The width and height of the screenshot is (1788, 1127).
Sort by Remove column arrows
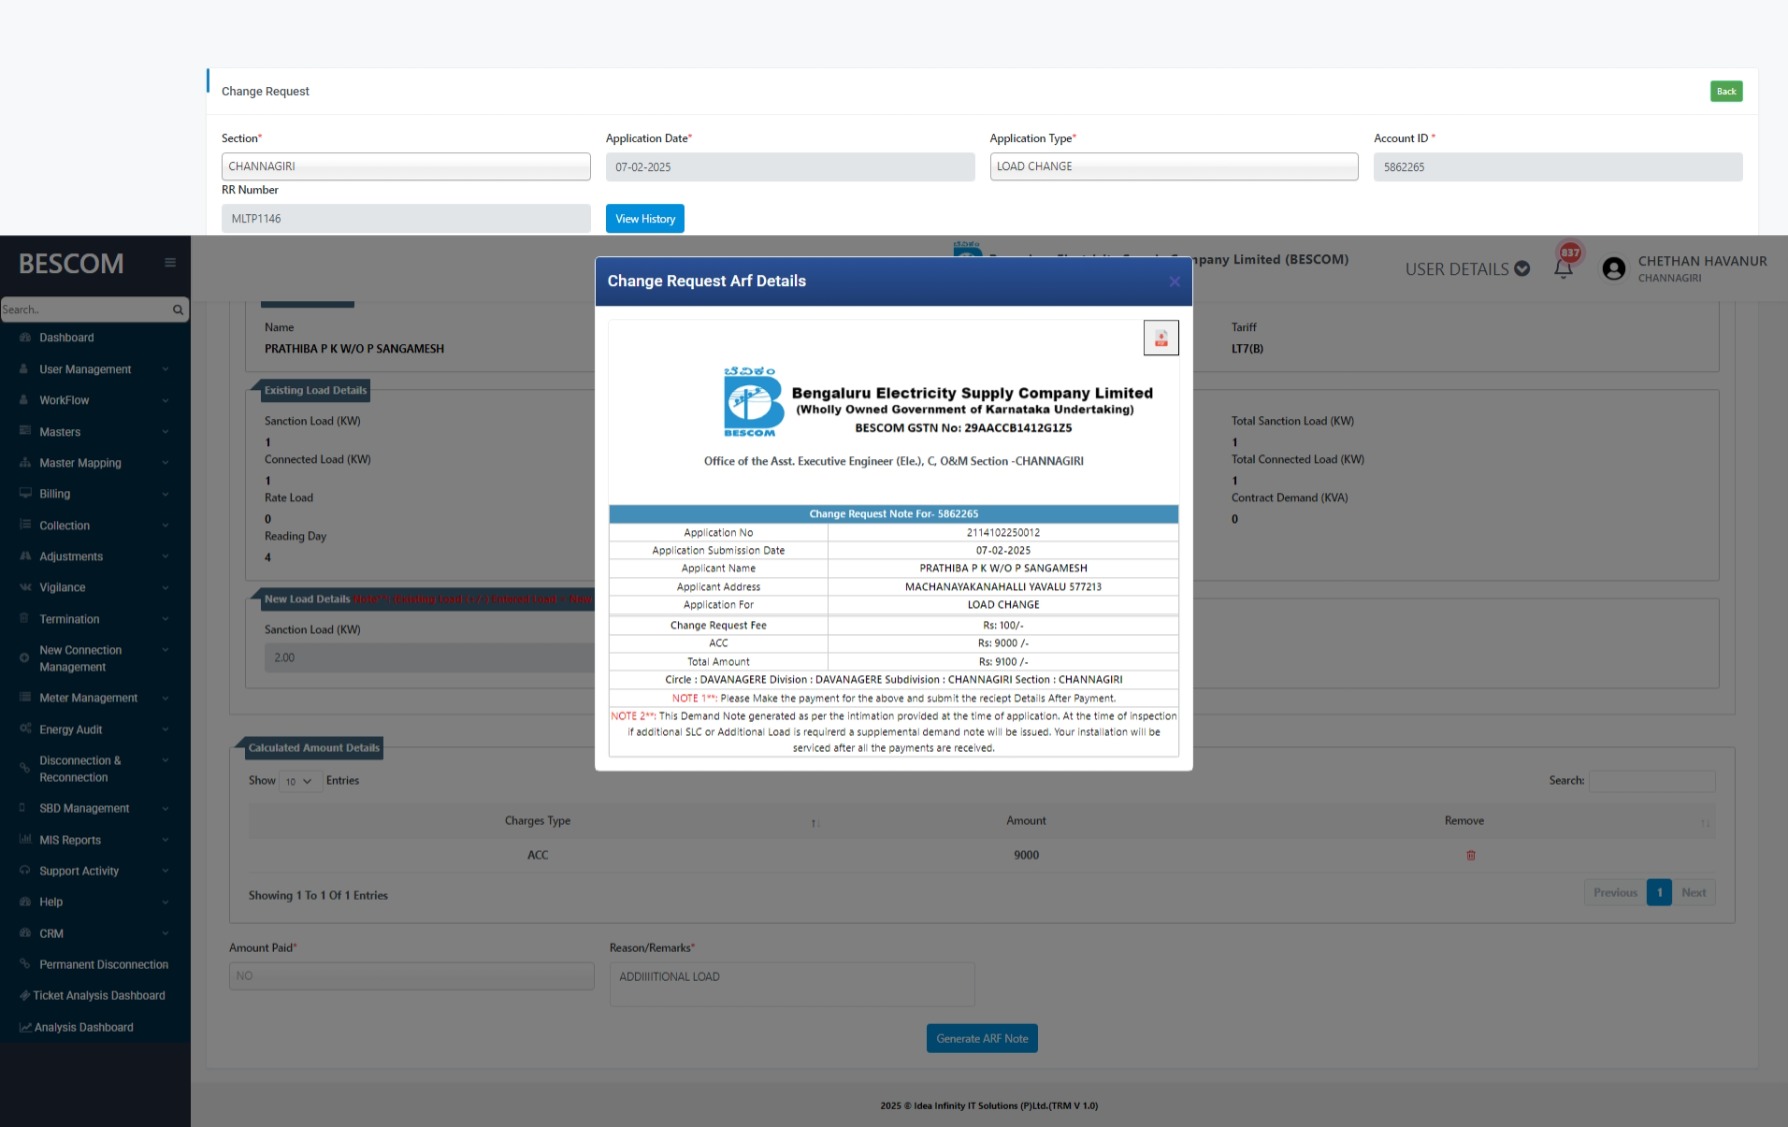[1705, 822]
